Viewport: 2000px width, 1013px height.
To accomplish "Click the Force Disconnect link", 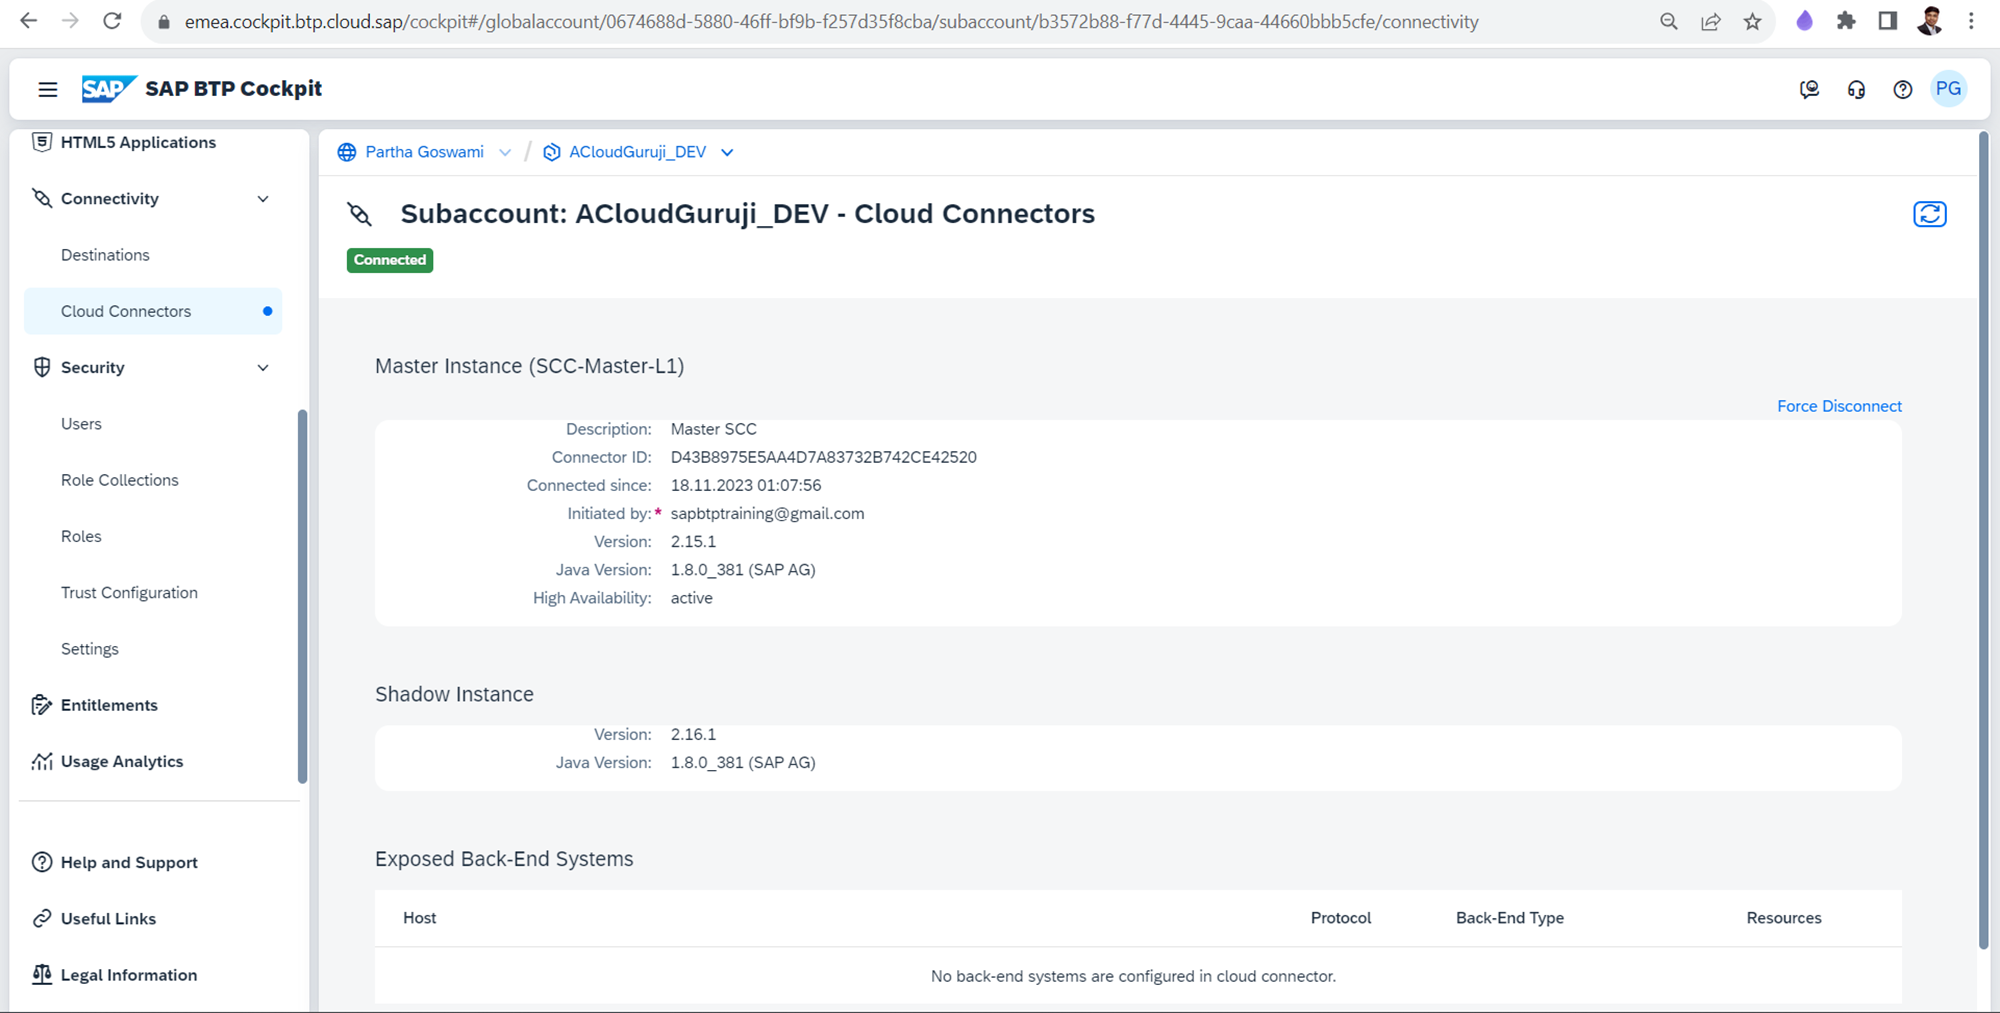I will pos(1838,406).
